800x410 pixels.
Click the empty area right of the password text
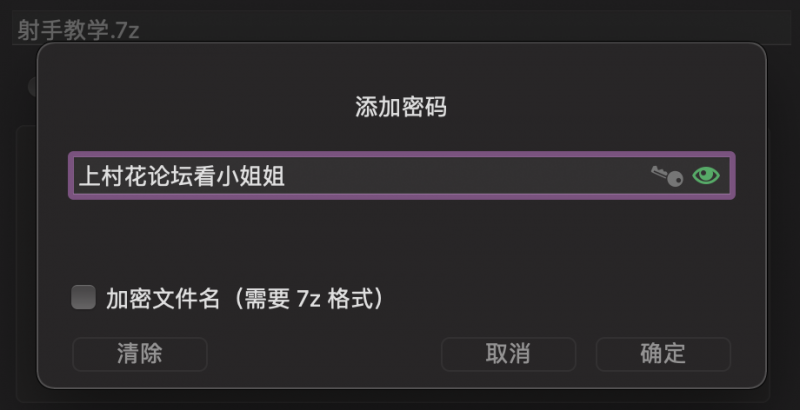click(x=470, y=177)
